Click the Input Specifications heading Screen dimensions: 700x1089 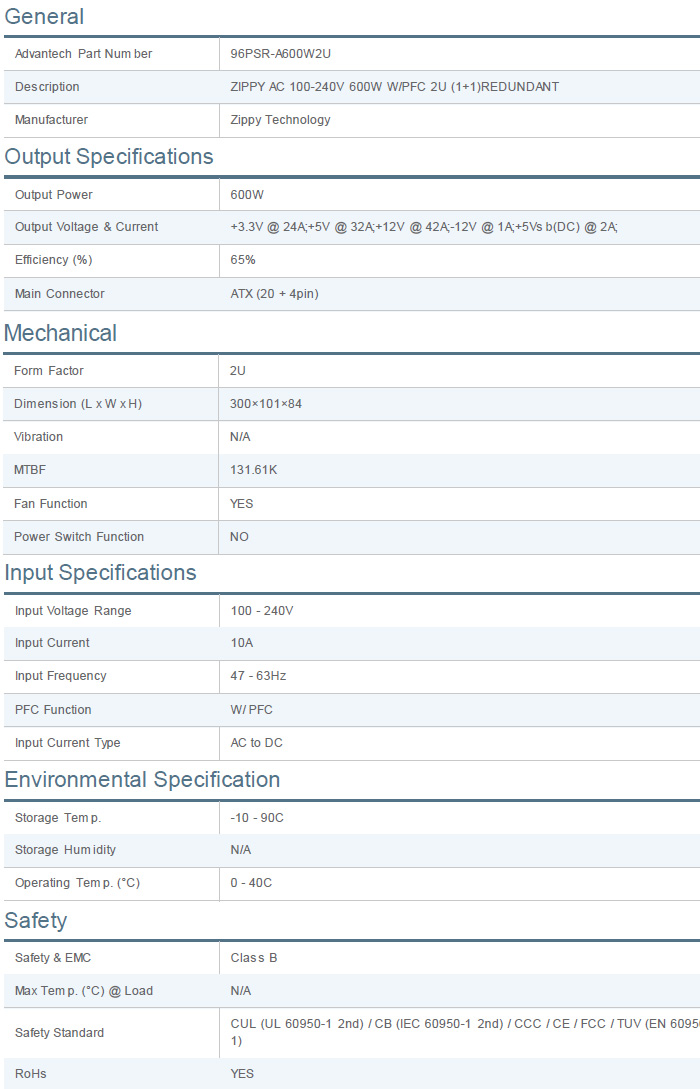pyautogui.click(x=101, y=573)
